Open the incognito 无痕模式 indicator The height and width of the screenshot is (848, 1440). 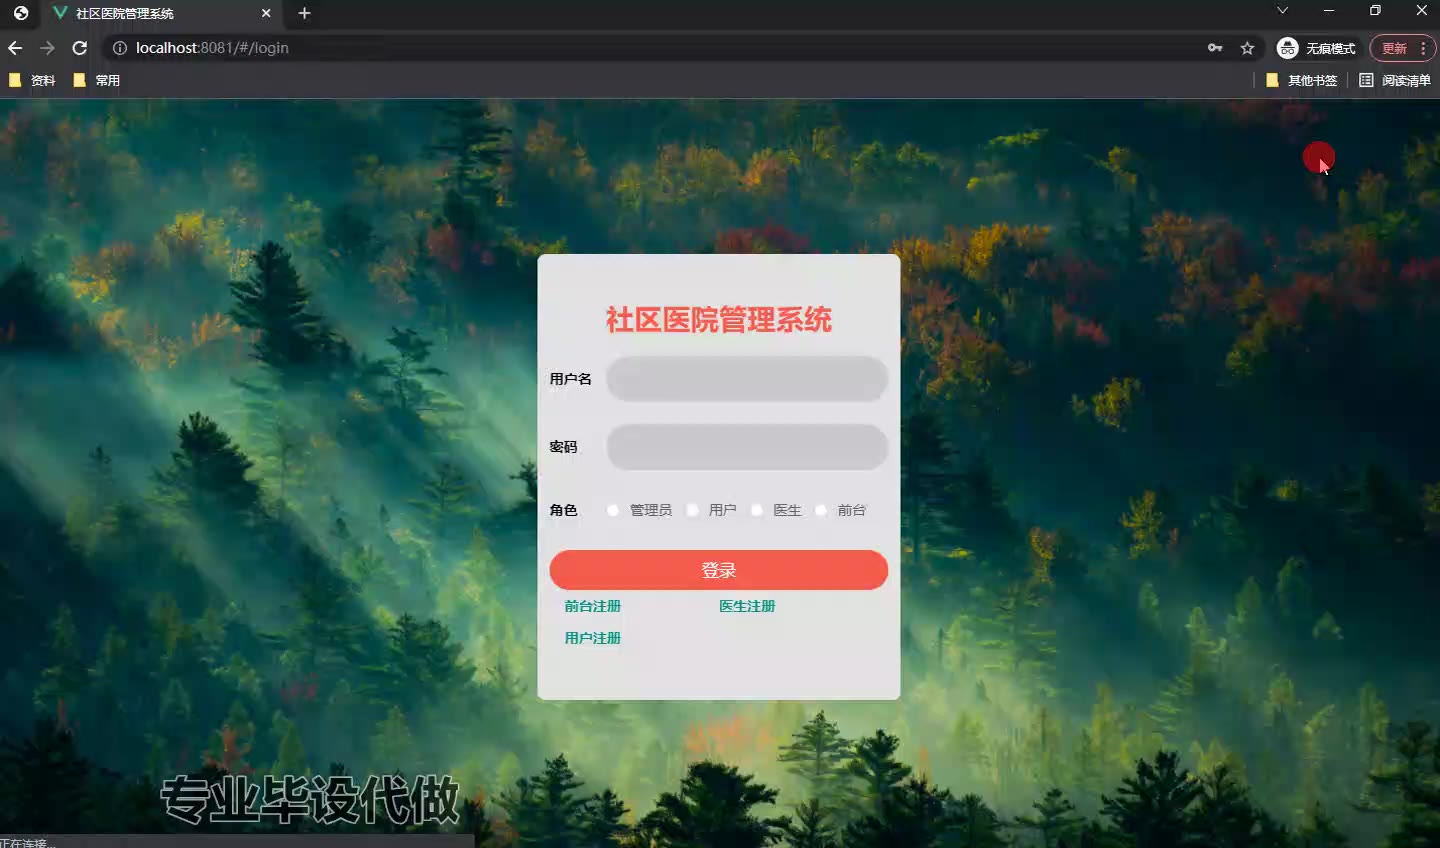[x=1317, y=48]
